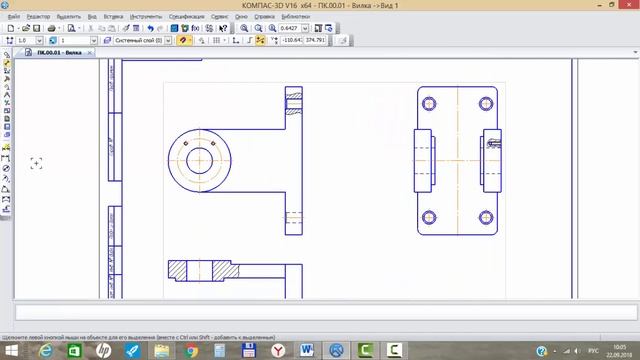This screenshot has height=360, width=640.
Task: Print the drawing
Action: [51, 28]
